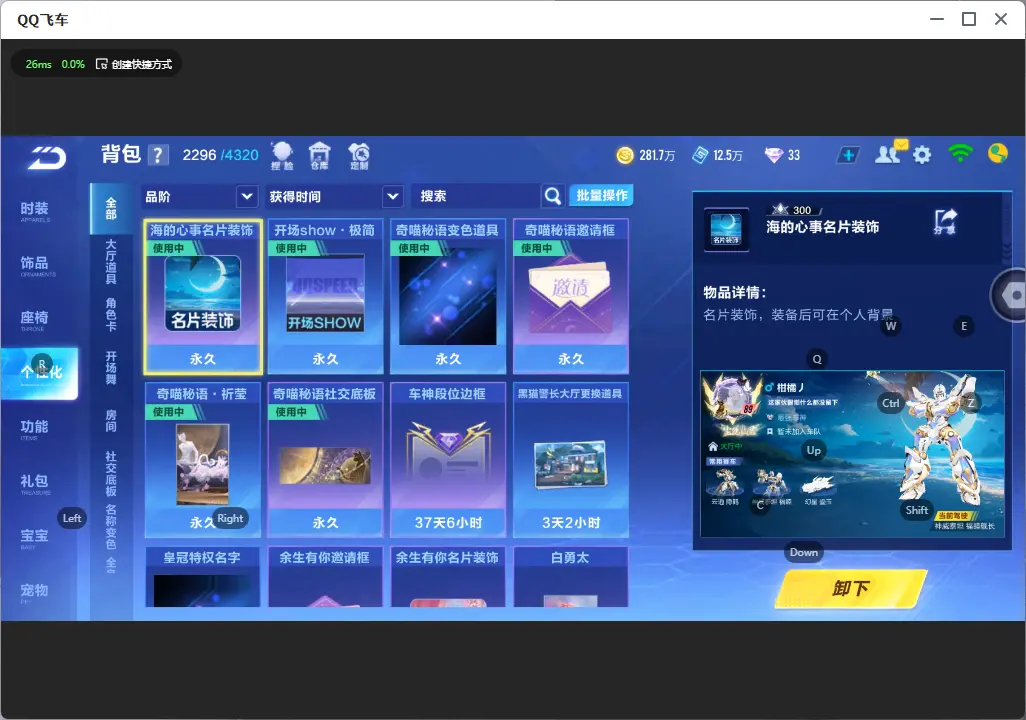Click the 281.7万 gold amount
1026x720 pixels.
tap(657, 155)
